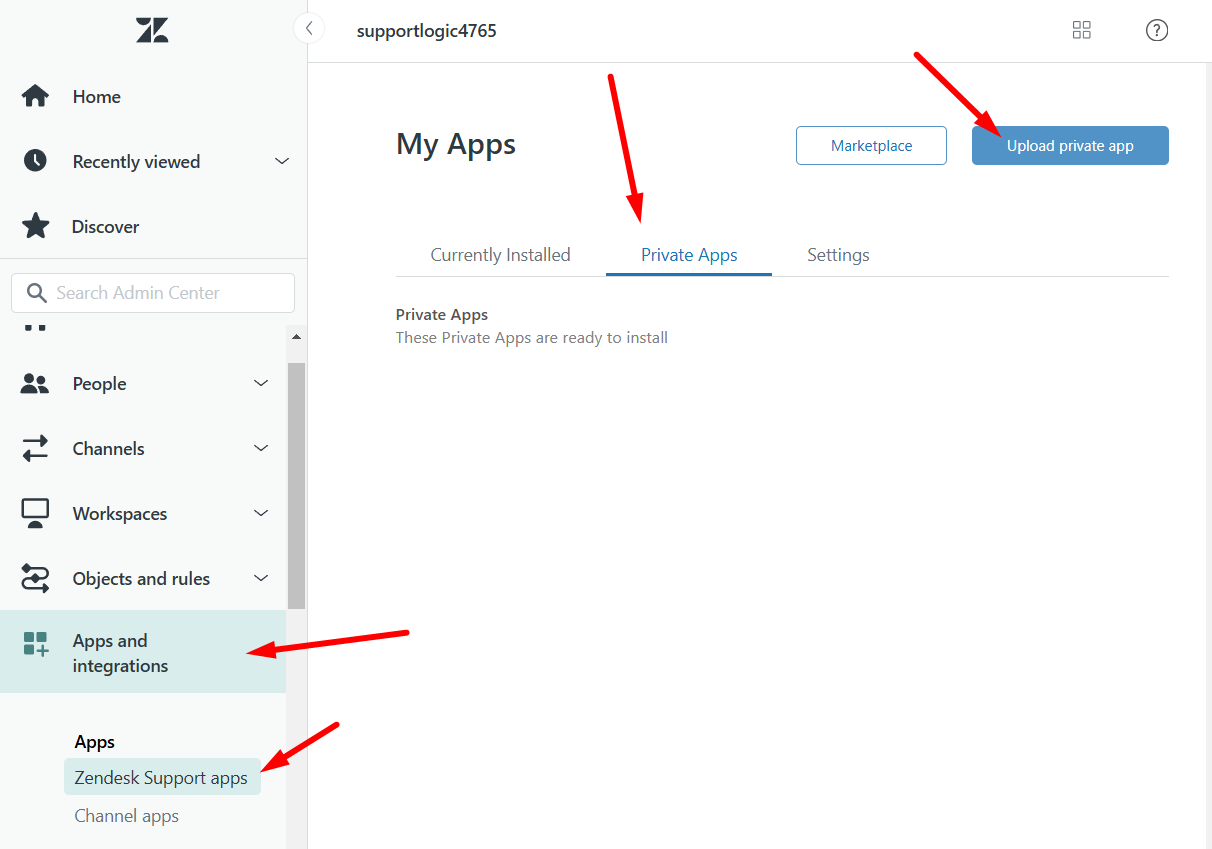Click the Marketplace button

point(871,145)
